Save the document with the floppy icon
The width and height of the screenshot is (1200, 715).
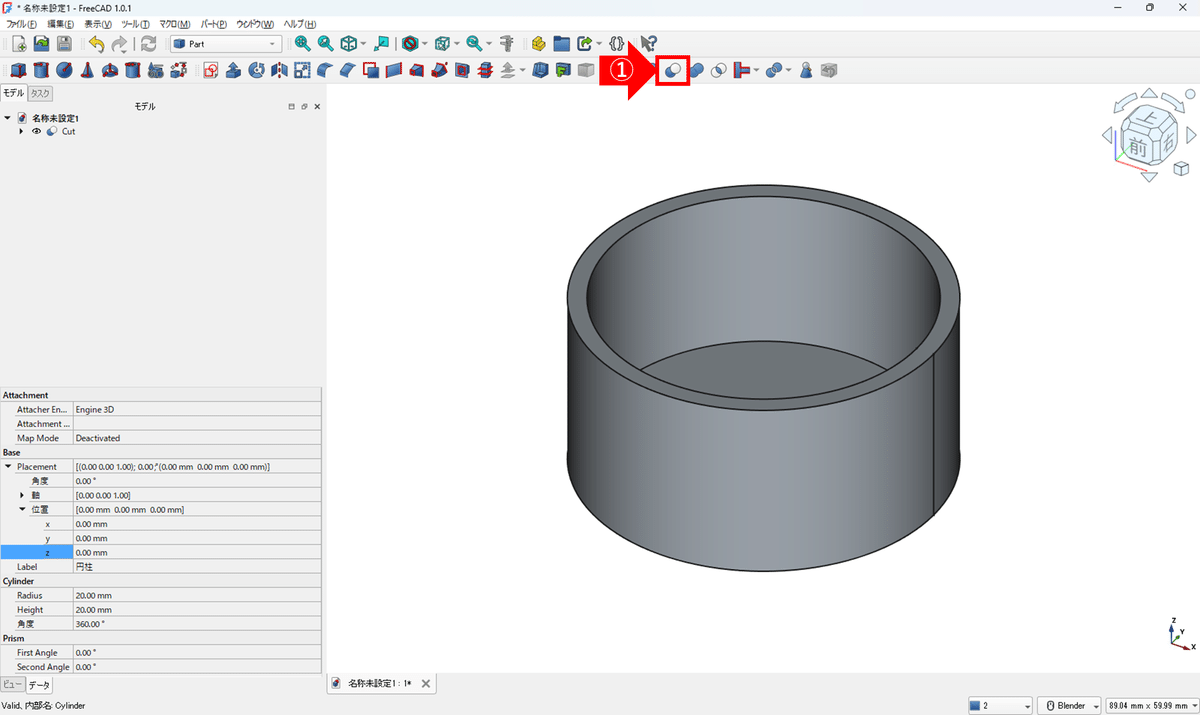point(64,44)
